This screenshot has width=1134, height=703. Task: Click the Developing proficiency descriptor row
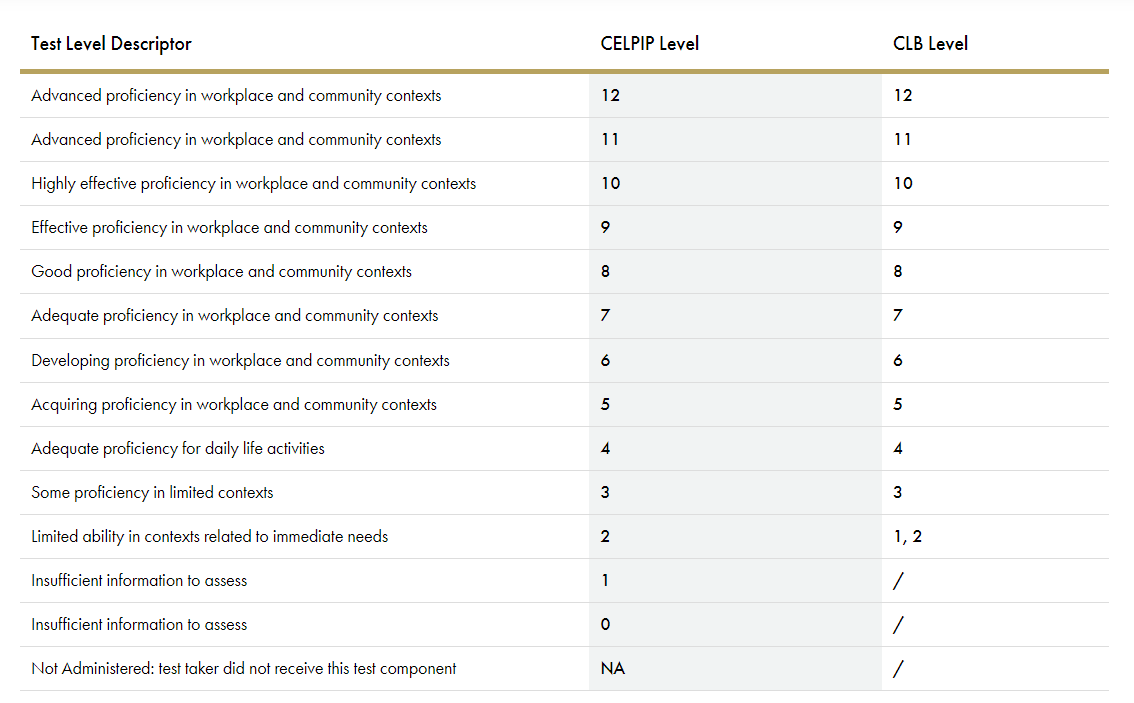(564, 360)
